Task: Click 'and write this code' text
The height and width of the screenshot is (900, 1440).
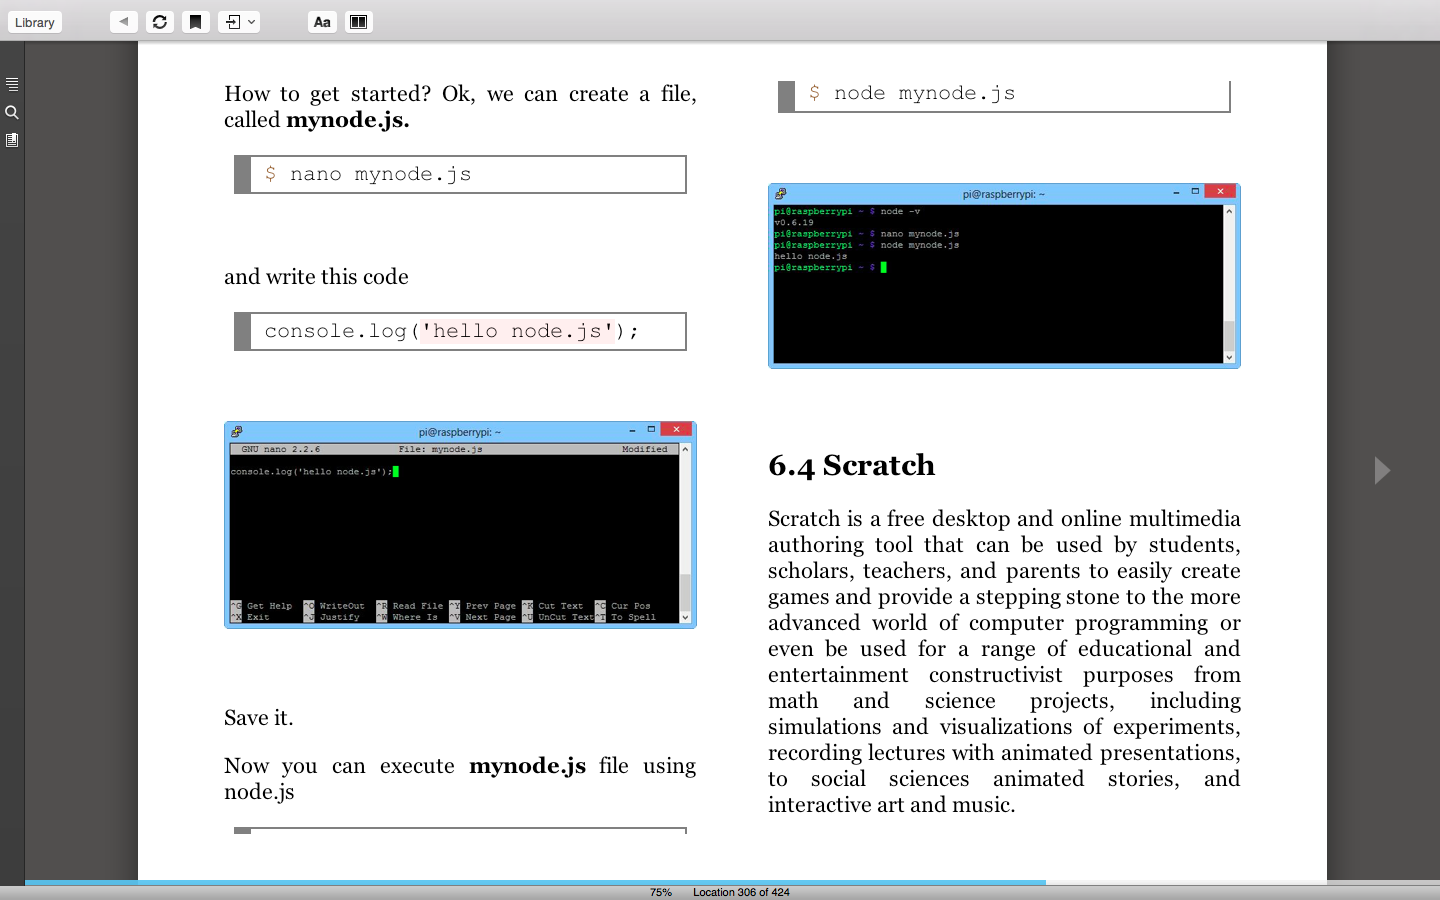Action: pos(316,277)
